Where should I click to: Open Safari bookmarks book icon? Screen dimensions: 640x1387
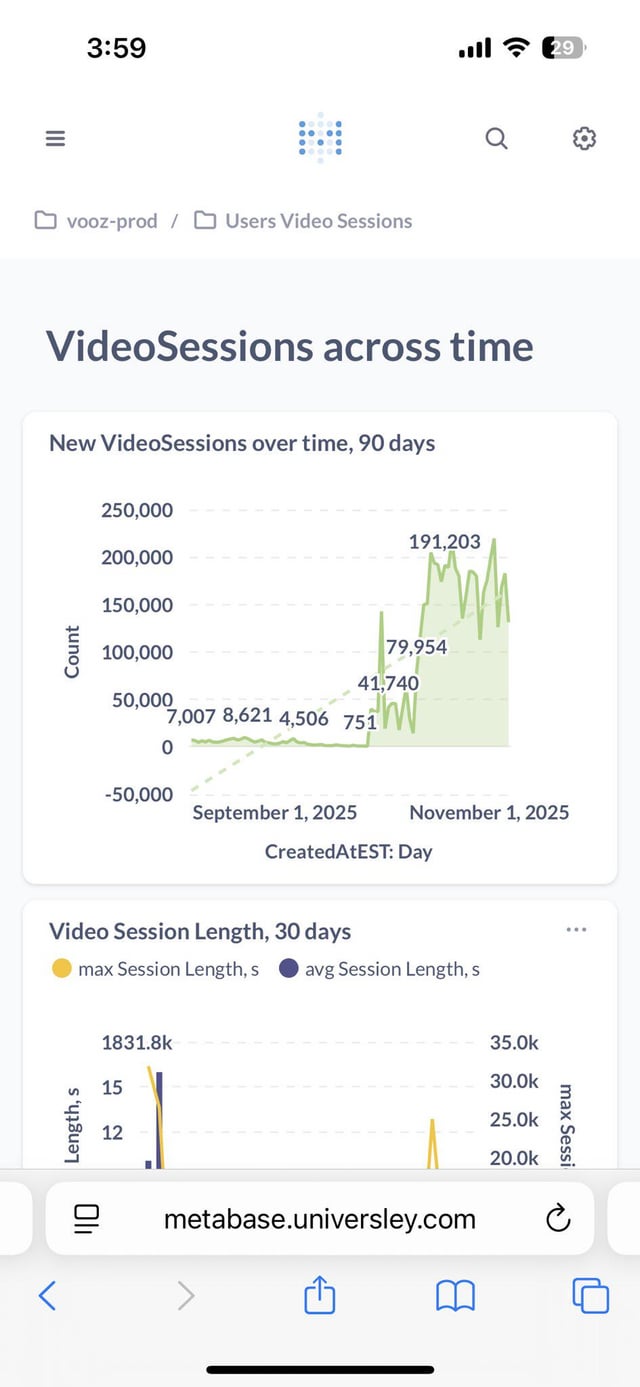tap(455, 1296)
